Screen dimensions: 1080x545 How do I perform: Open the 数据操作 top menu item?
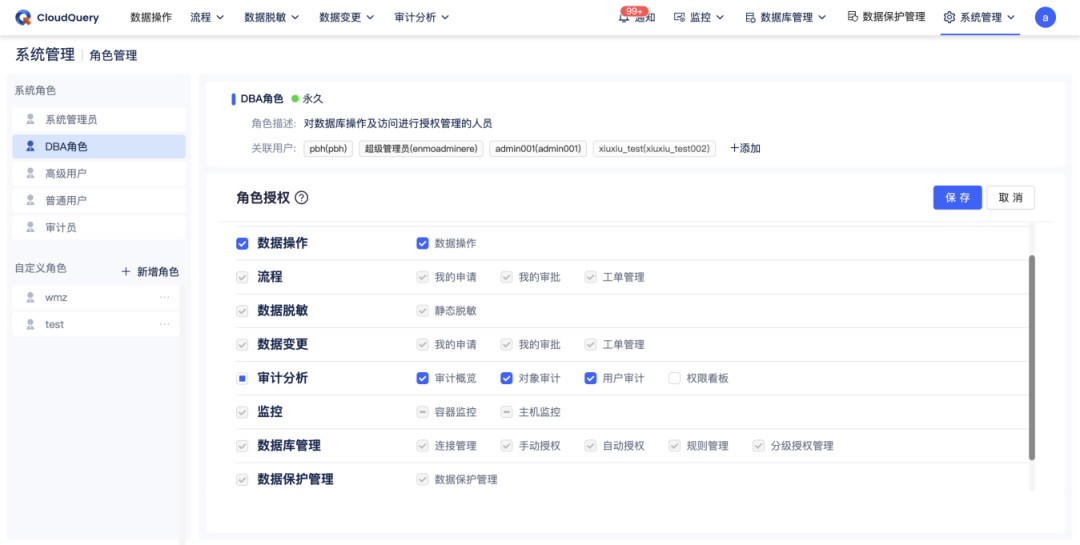pyautogui.click(x=151, y=17)
